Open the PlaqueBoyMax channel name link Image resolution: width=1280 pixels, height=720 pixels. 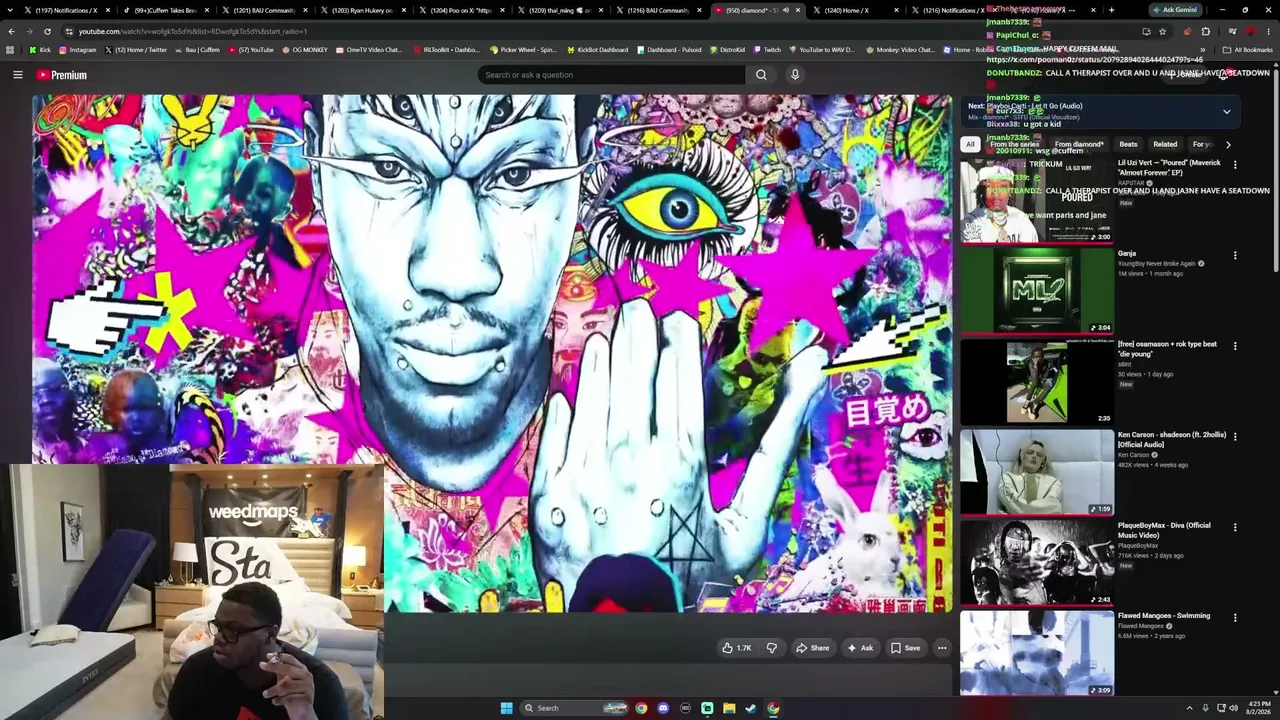point(1138,546)
